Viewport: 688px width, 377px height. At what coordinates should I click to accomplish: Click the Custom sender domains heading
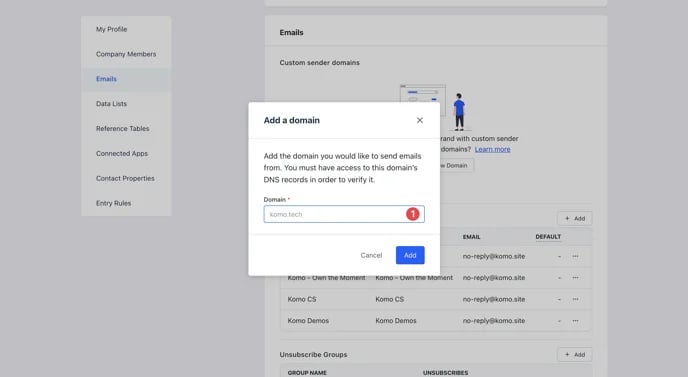[319, 63]
